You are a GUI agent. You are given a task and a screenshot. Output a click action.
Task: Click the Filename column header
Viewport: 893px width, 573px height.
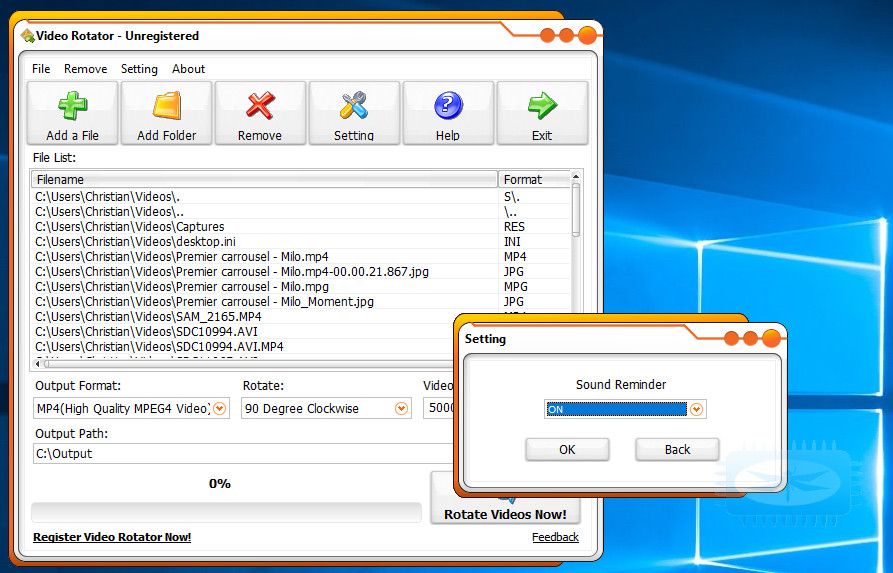coord(264,179)
